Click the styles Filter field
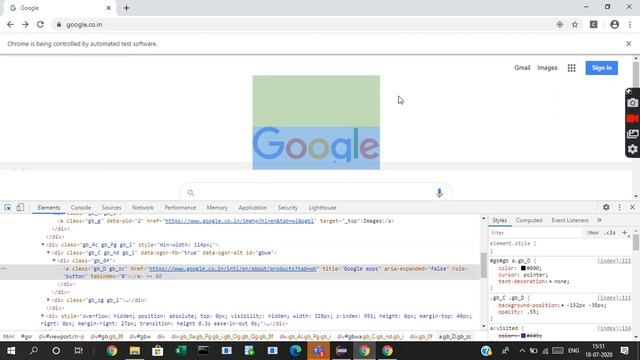640x360 pixels. point(536,233)
